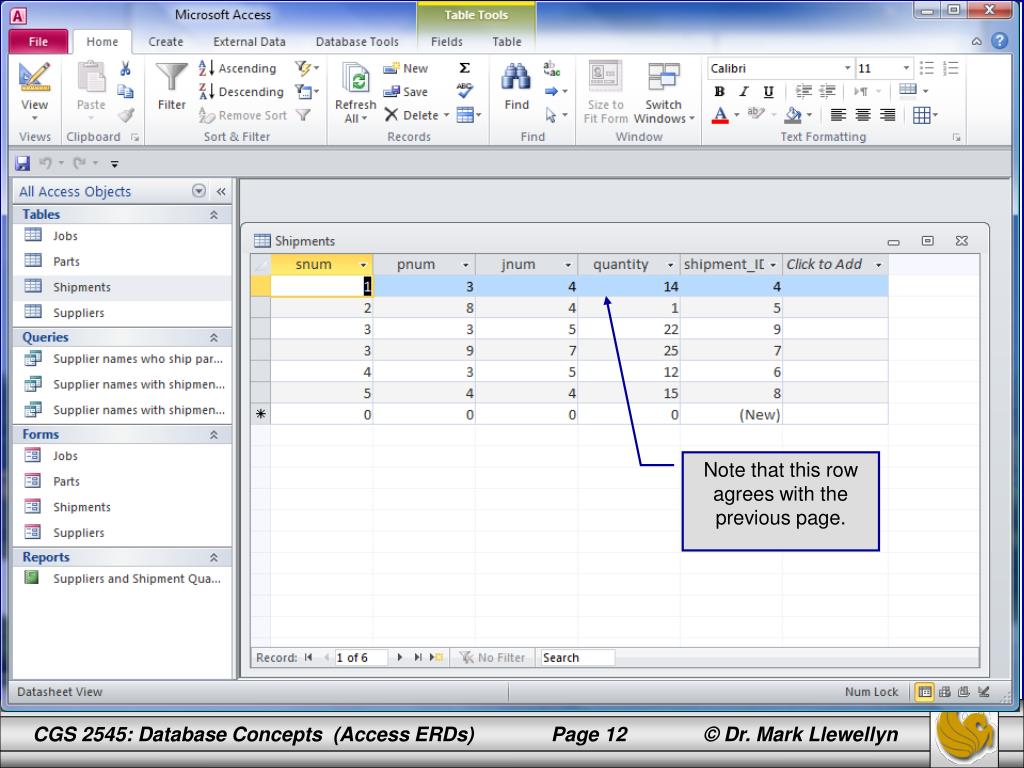Click the Delete record button

(412, 115)
